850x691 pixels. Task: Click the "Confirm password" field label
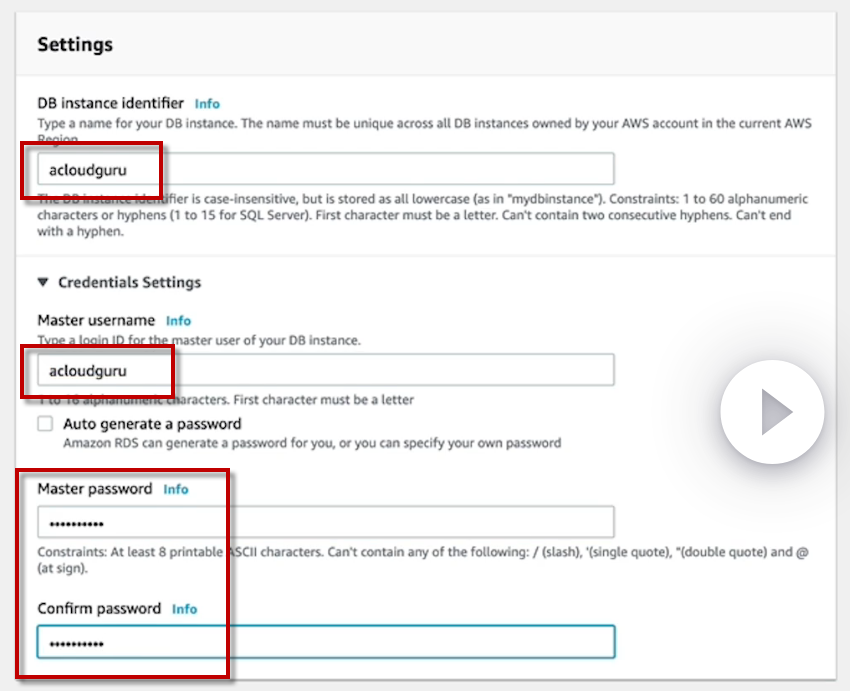tap(99, 608)
